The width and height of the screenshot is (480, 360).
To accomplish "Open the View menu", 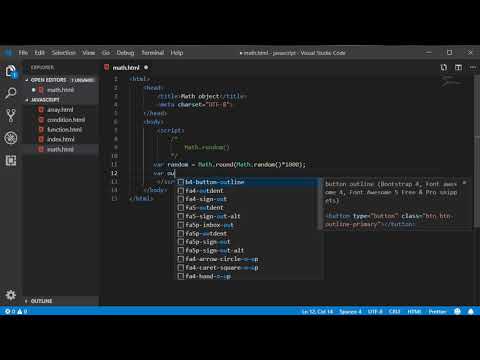I will [89, 53].
